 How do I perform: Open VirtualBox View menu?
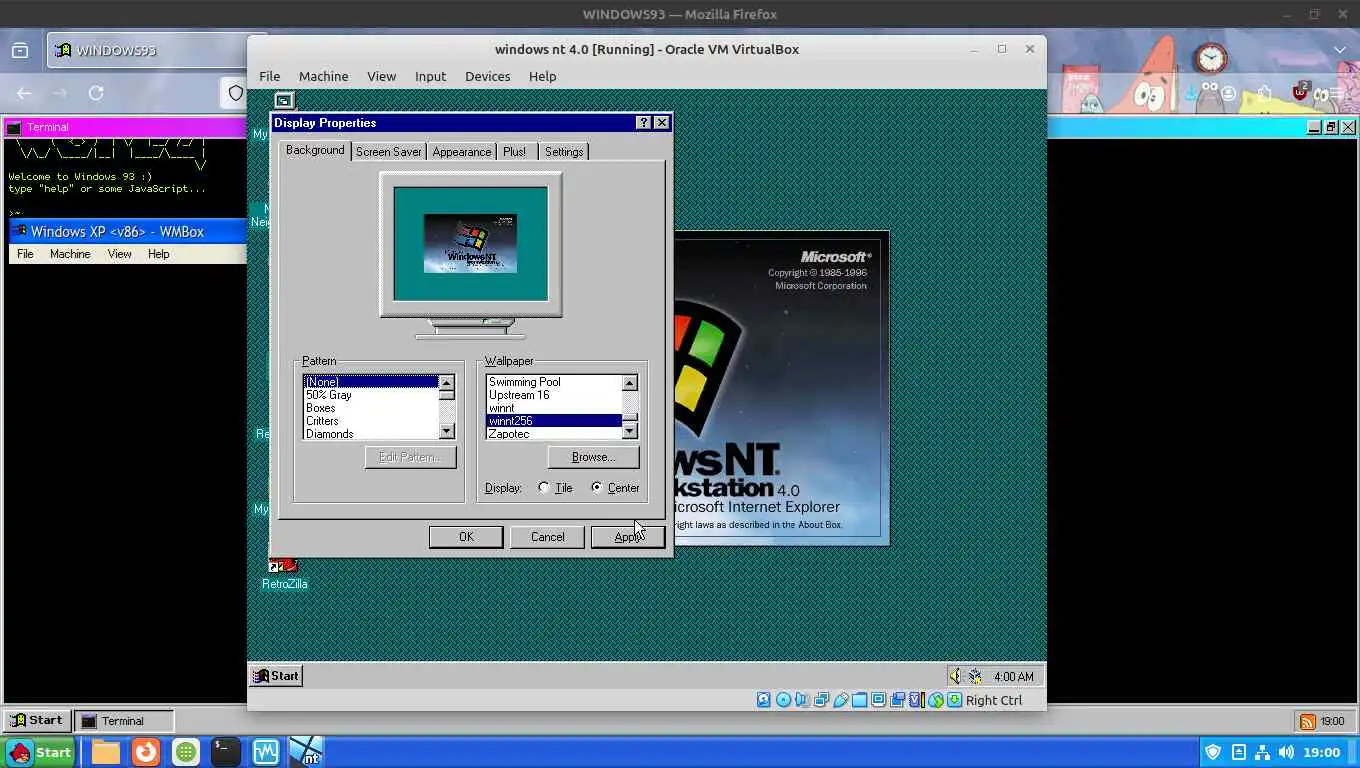[381, 76]
